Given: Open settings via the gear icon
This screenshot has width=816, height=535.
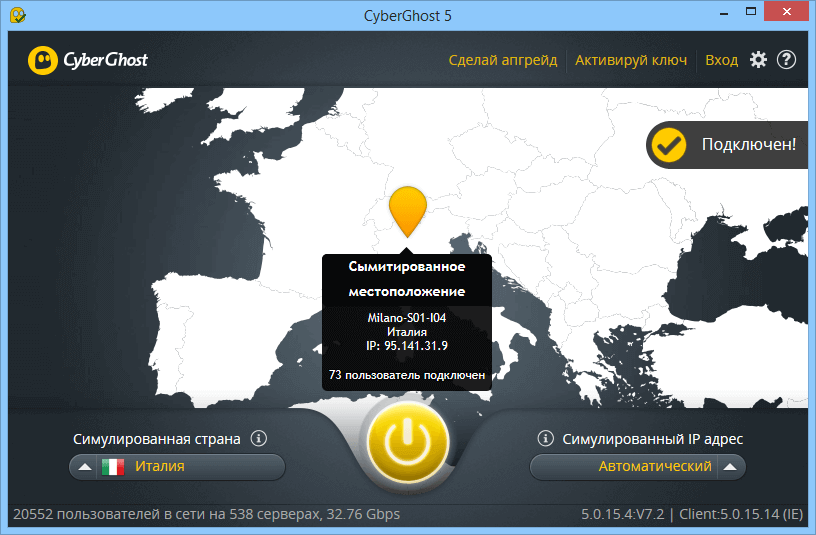Looking at the screenshot, I should 758,60.
